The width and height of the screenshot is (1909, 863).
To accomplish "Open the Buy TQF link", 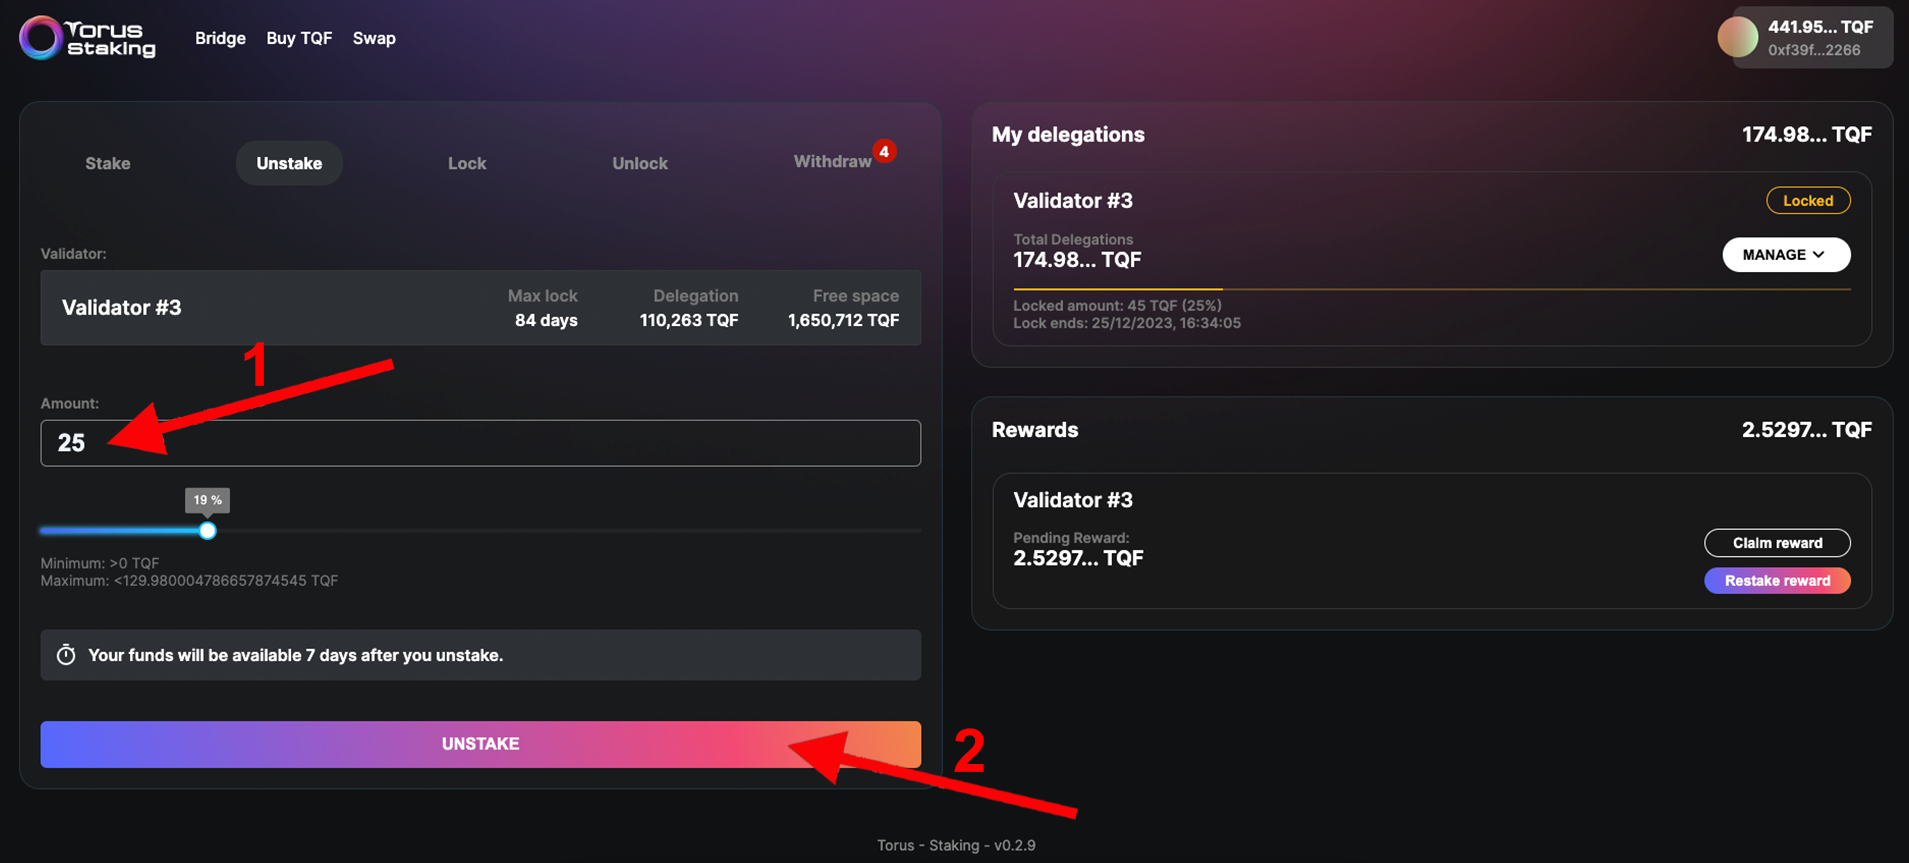I will point(299,38).
